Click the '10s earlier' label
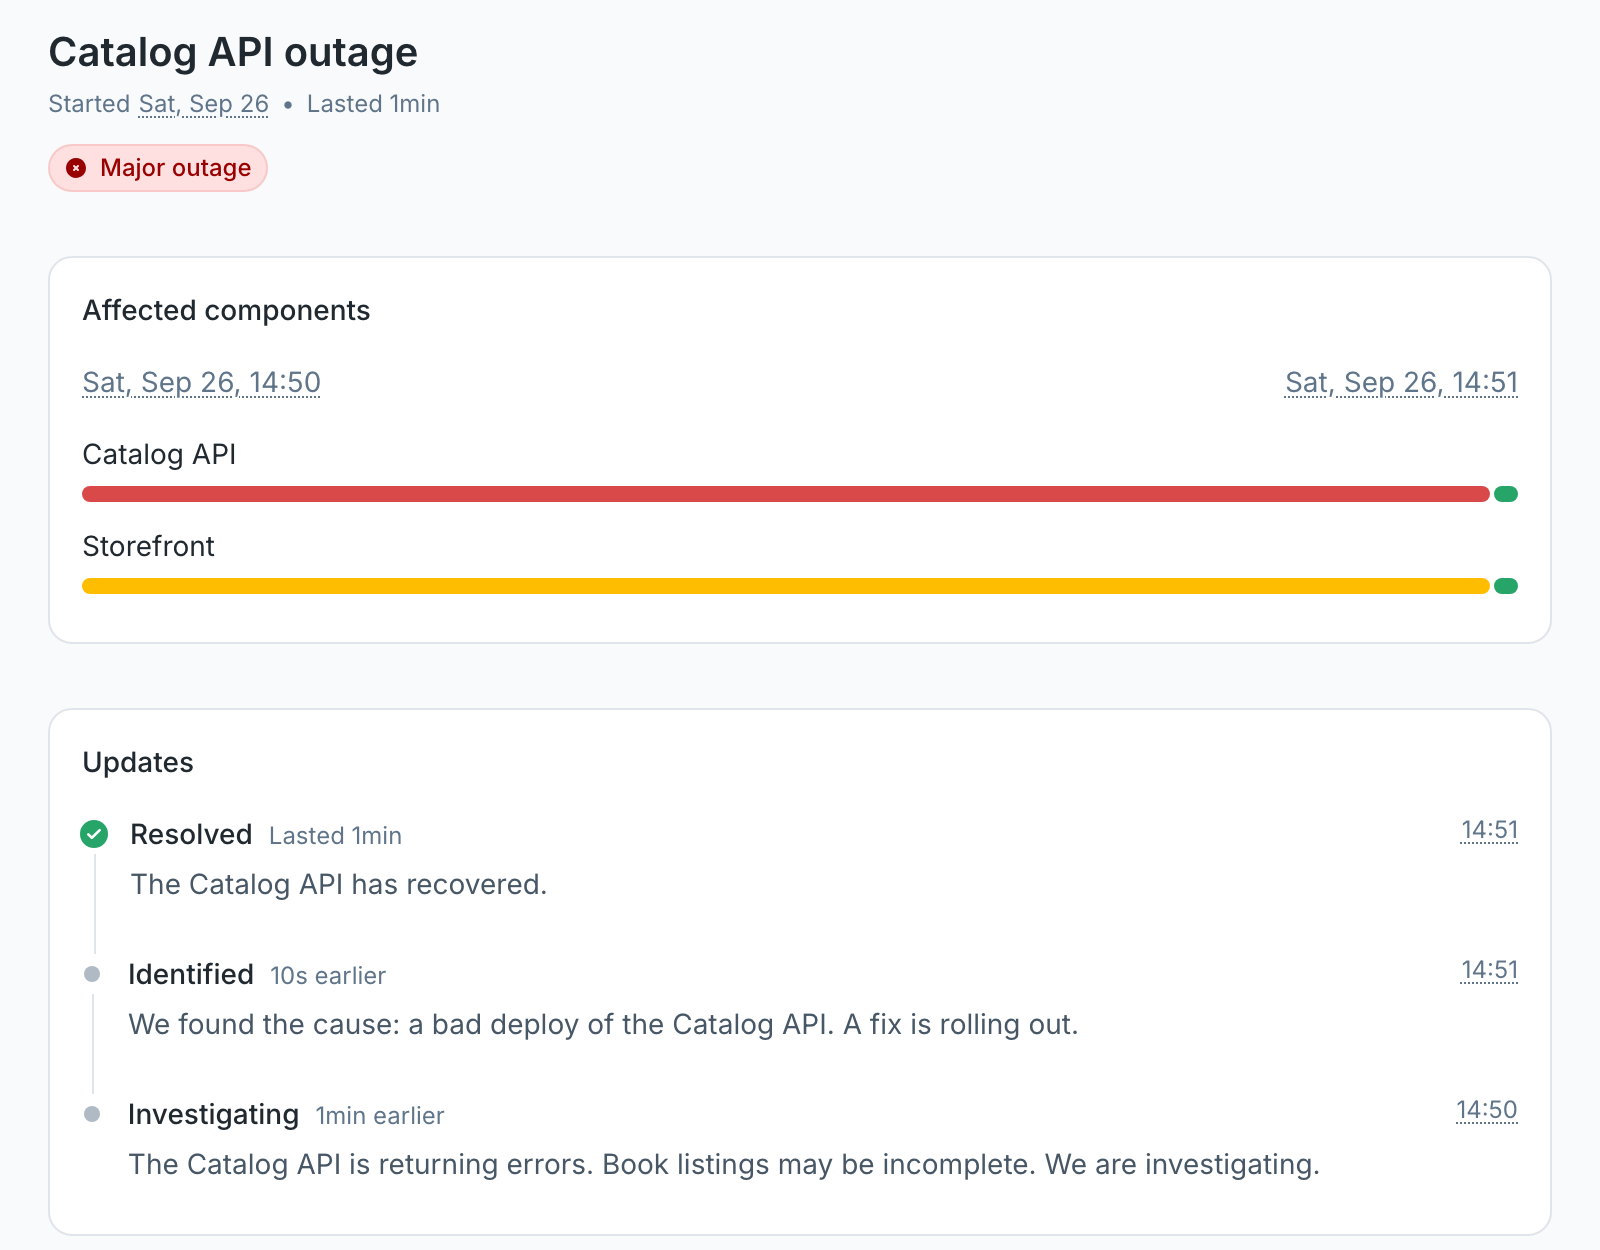1600x1250 pixels. [328, 976]
